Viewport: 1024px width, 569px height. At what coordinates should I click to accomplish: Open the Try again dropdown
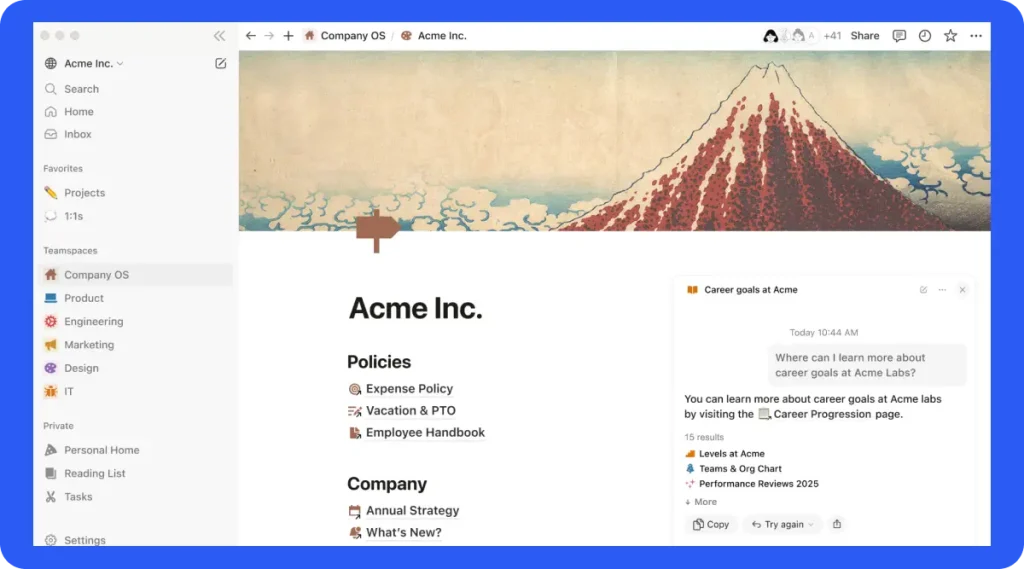782,525
